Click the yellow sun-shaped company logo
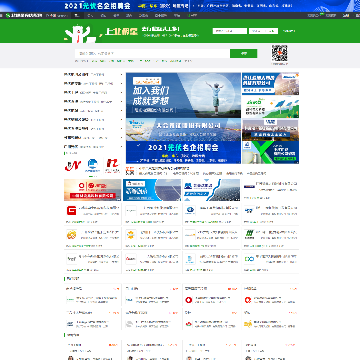The width and height of the screenshot is (360, 360). [131, 235]
